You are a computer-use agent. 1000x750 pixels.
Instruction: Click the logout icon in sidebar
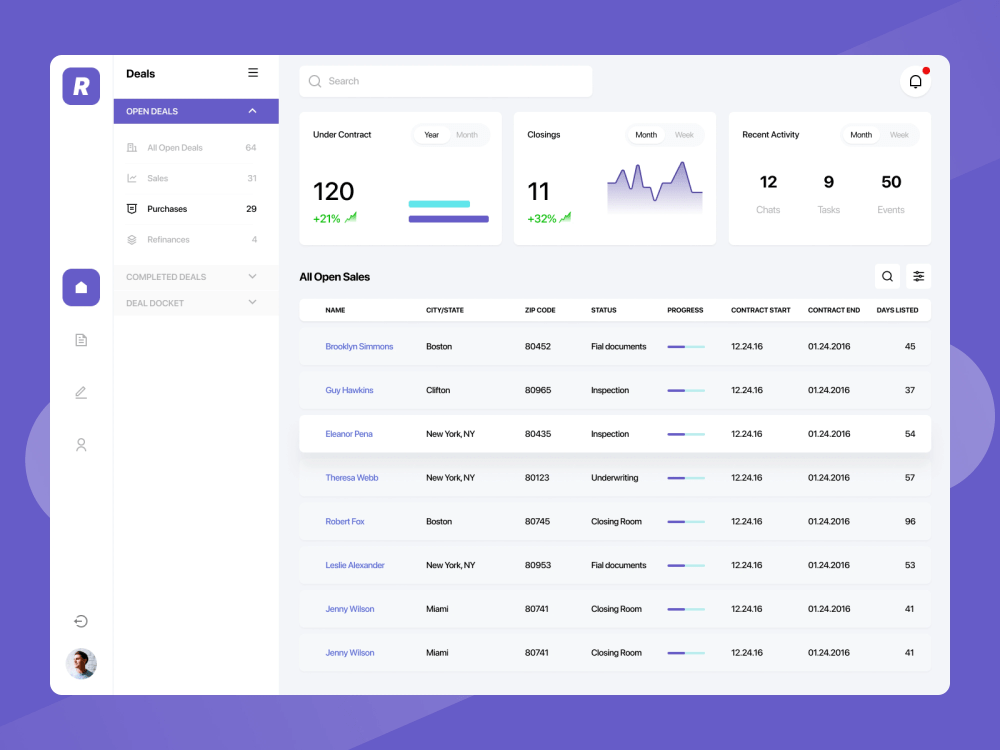tap(81, 621)
